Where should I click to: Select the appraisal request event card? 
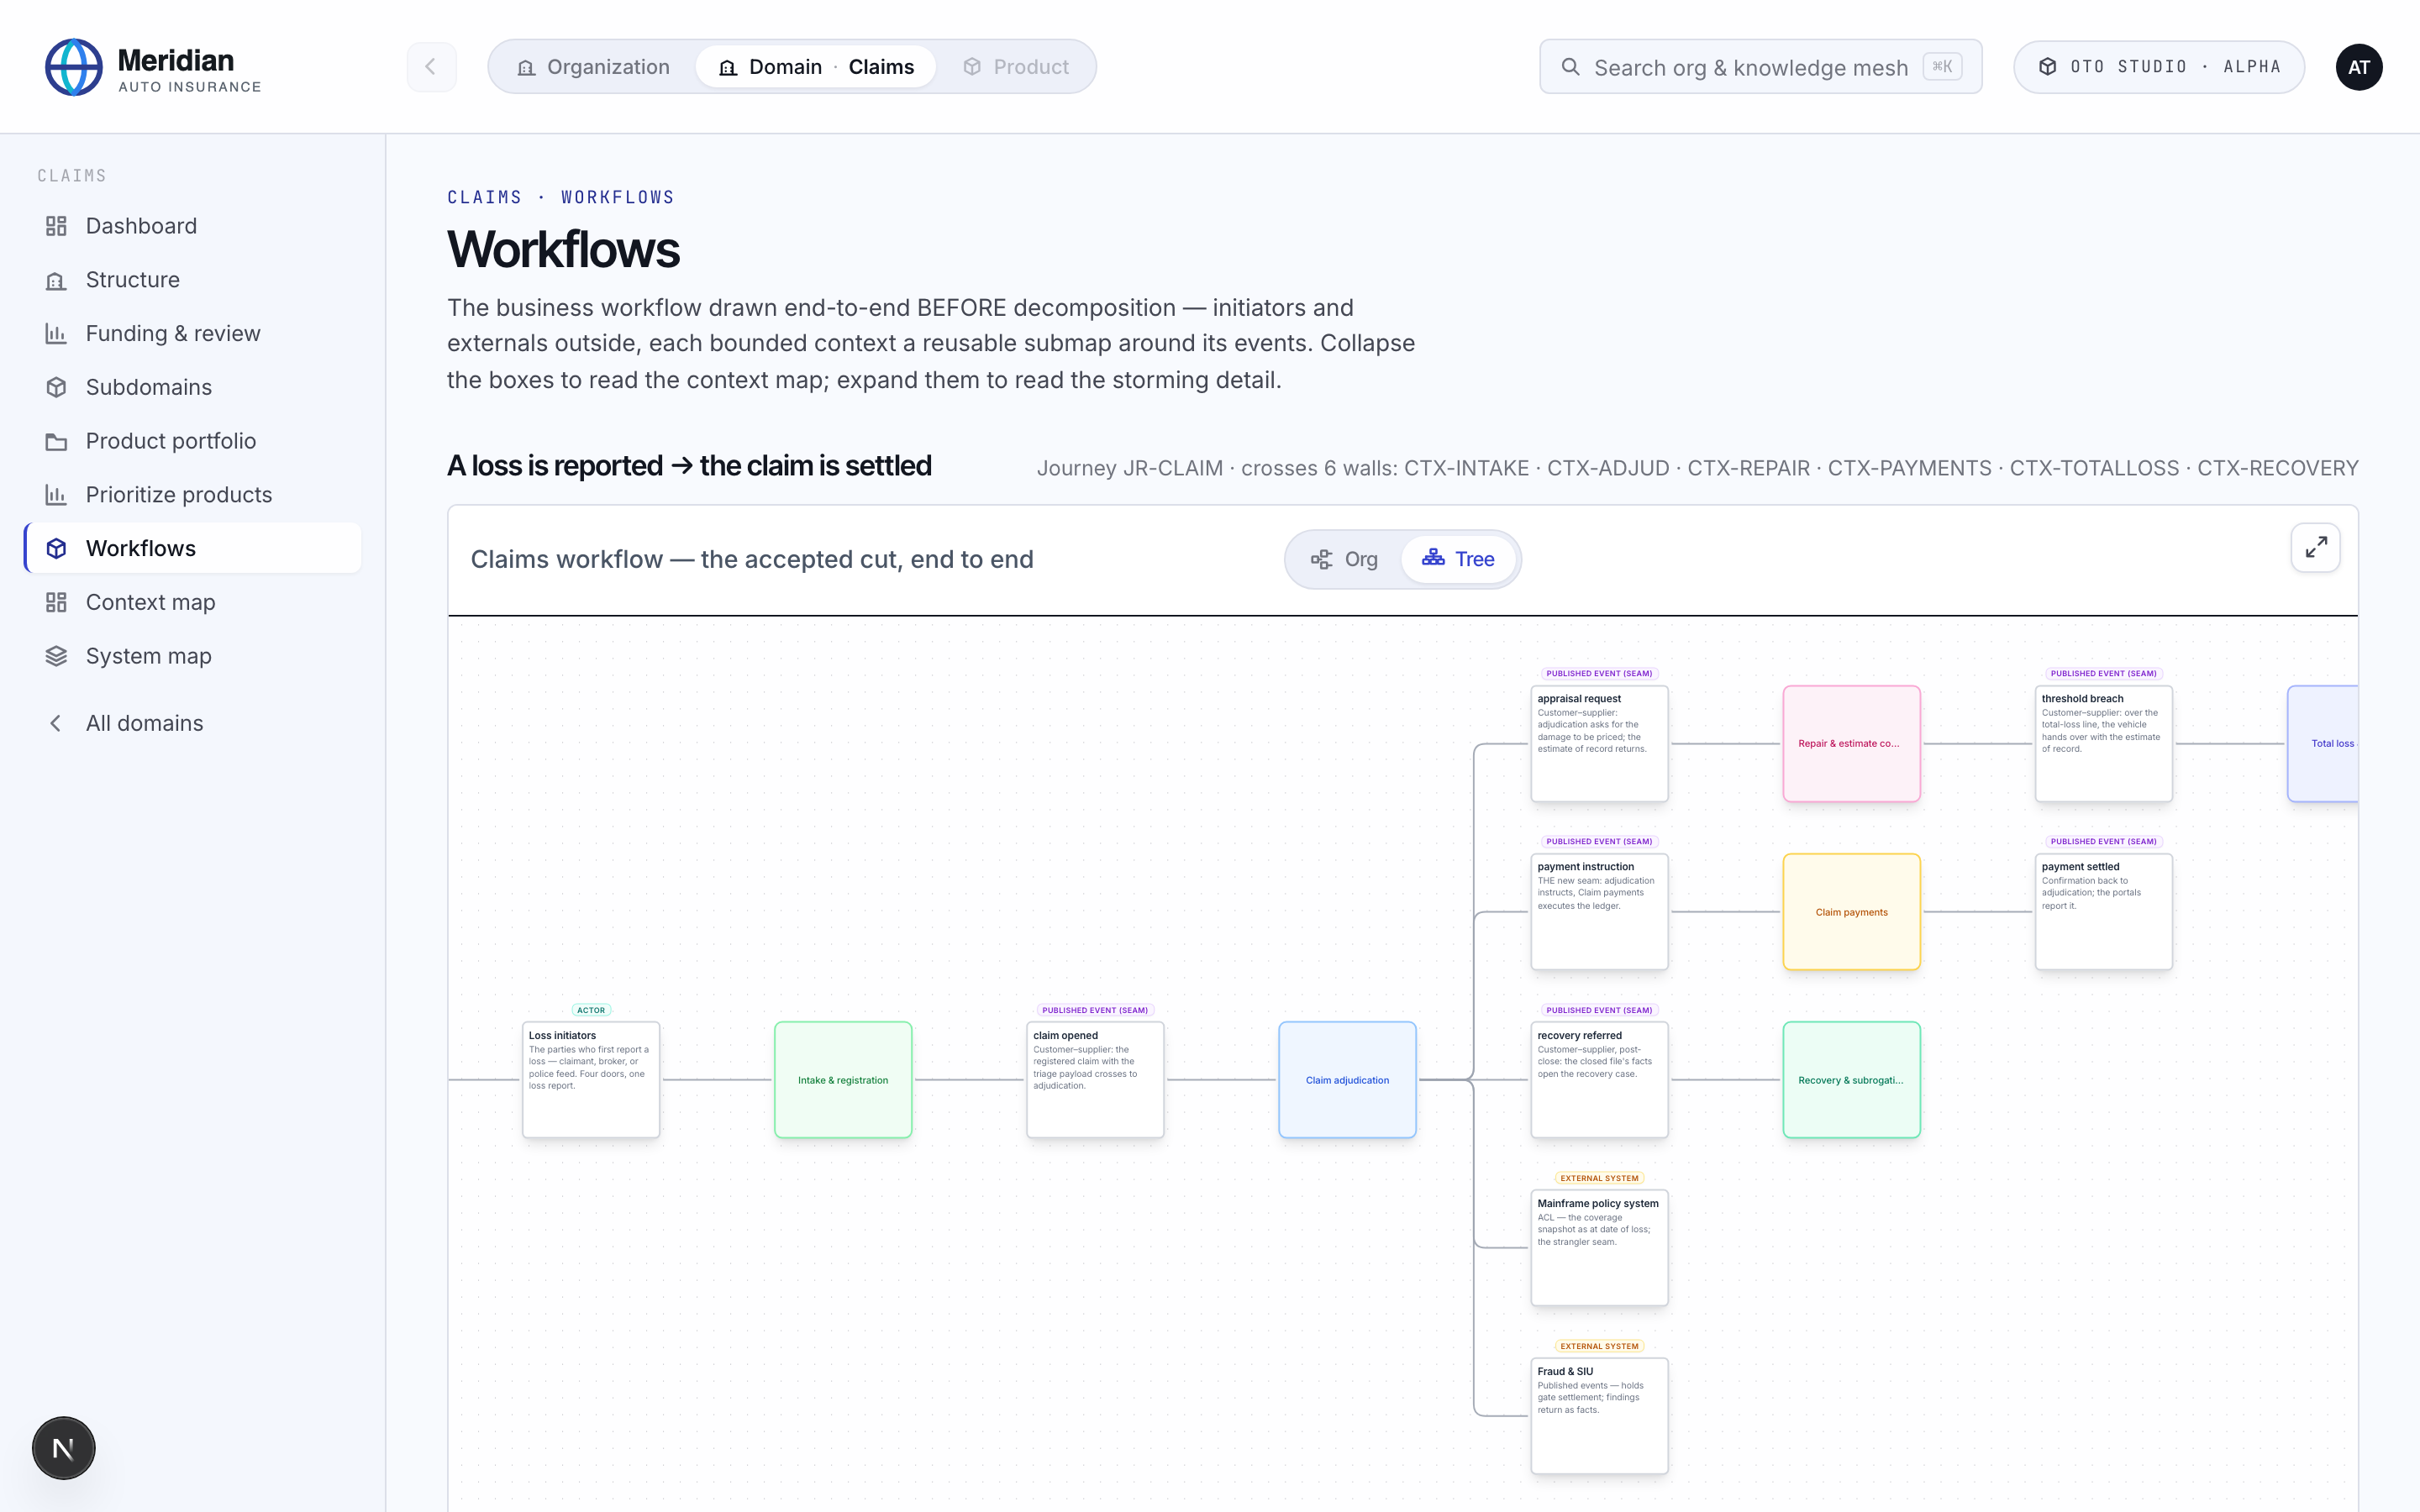click(x=1599, y=743)
